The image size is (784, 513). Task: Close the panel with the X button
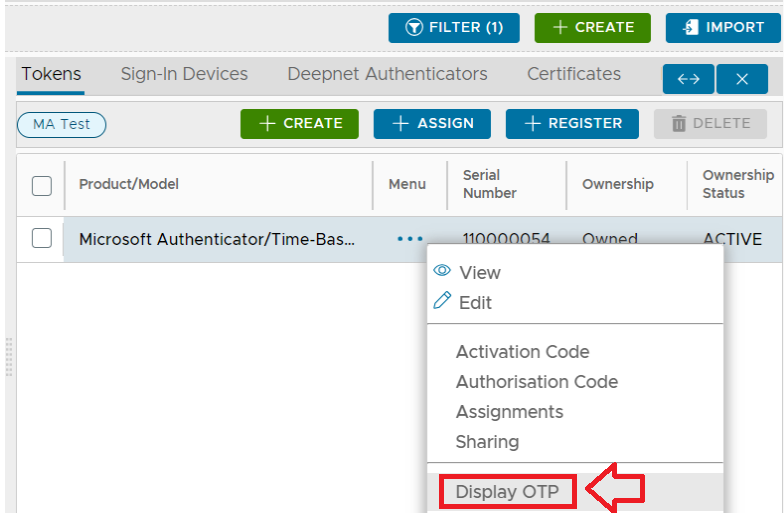[742, 79]
